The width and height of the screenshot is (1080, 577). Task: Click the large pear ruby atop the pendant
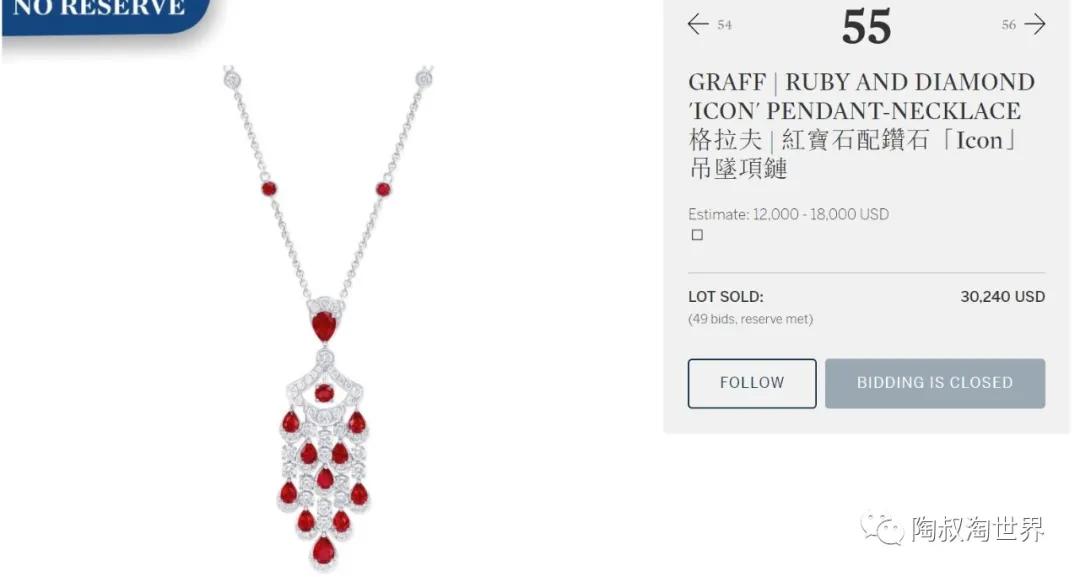coord(324,326)
